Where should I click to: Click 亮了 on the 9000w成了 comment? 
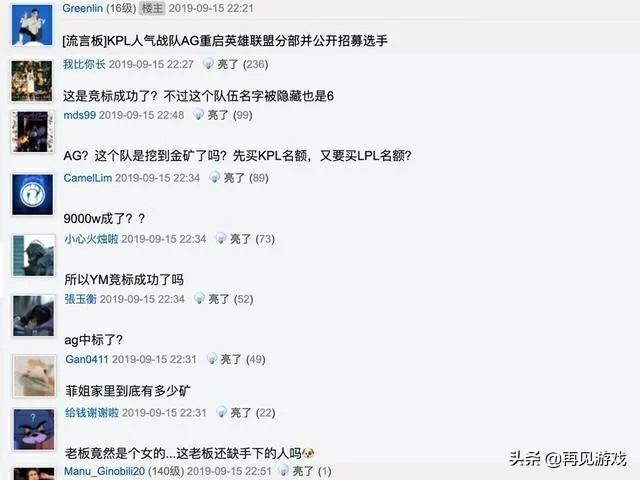click(234, 178)
